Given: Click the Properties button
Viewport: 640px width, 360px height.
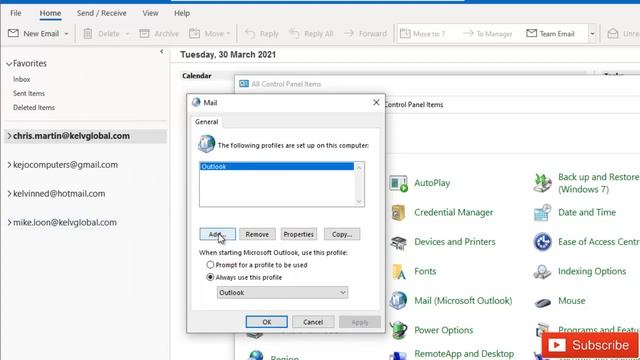Looking at the screenshot, I should [299, 234].
